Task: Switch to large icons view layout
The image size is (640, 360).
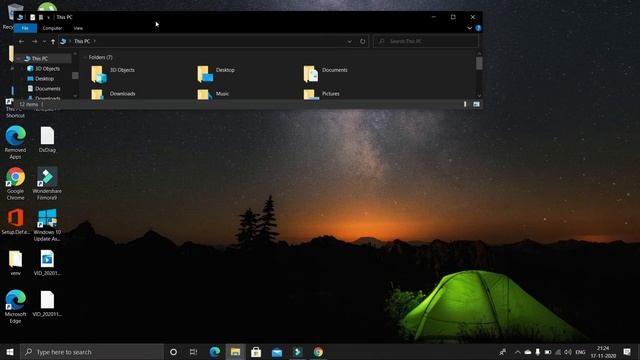Action: (x=476, y=104)
